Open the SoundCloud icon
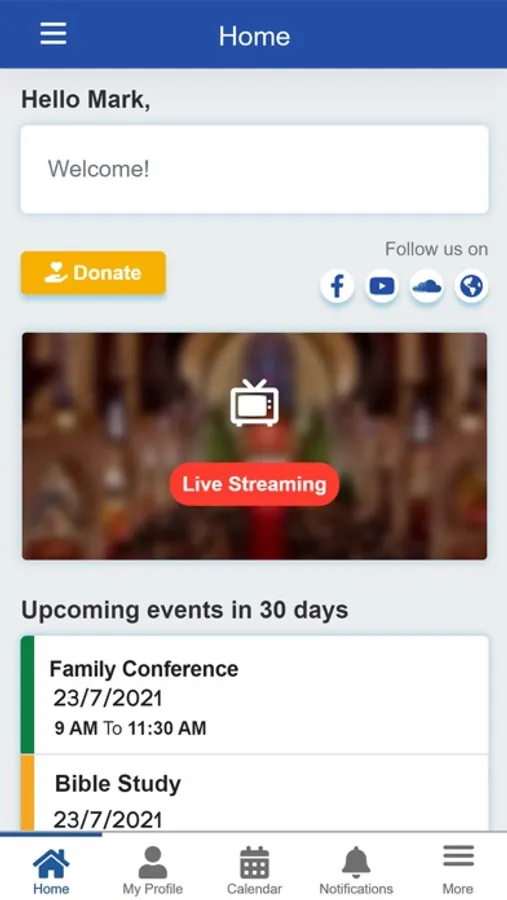The image size is (507, 900). 427,286
